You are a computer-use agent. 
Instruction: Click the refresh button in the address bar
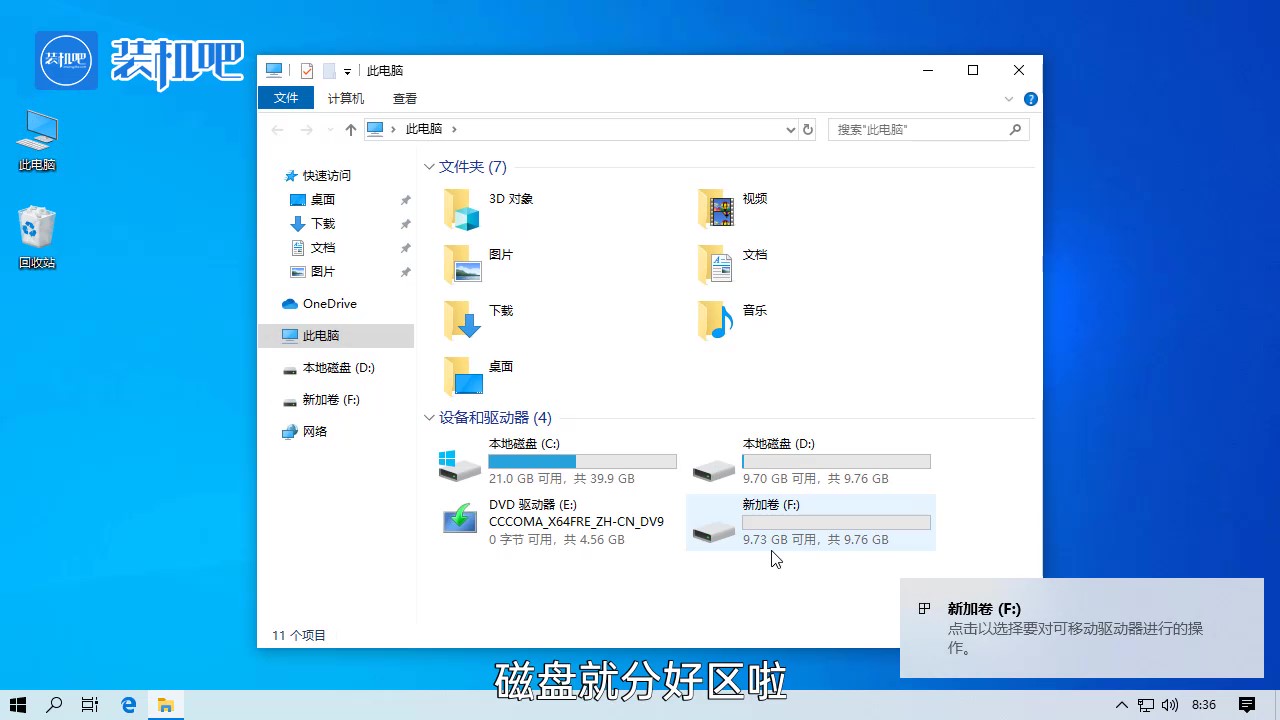pos(809,129)
